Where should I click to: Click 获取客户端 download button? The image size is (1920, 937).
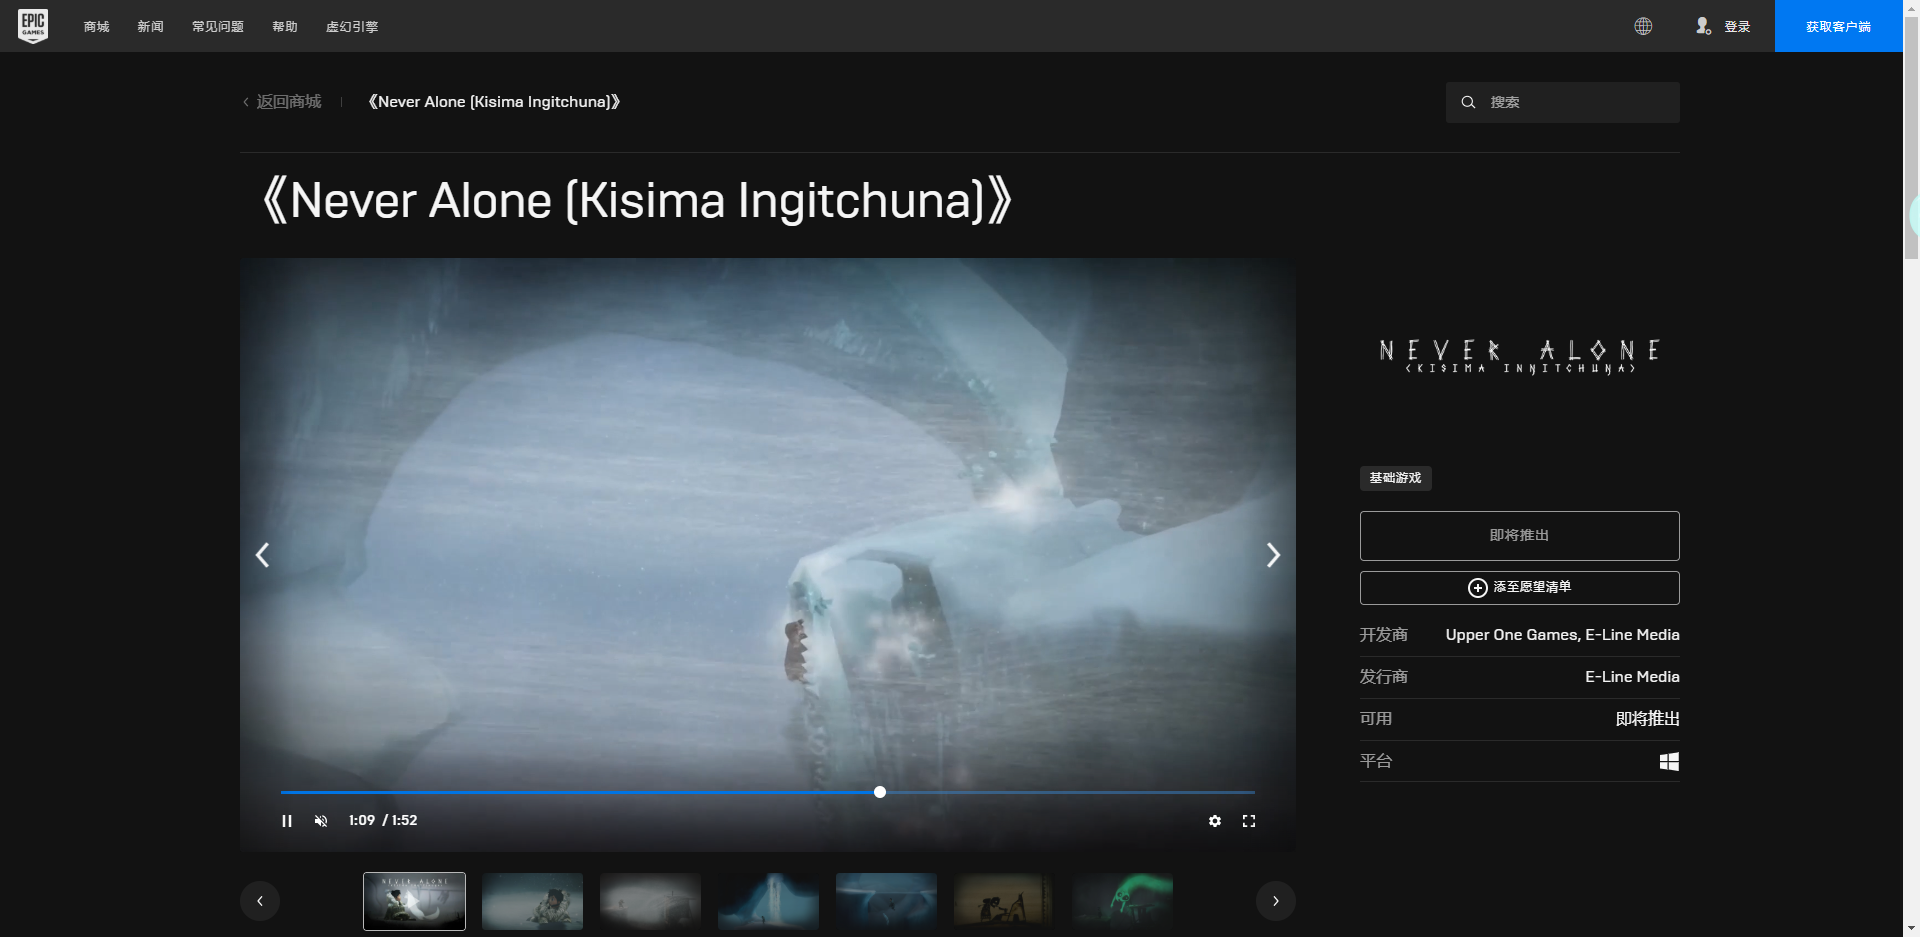pyautogui.click(x=1838, y=27)
